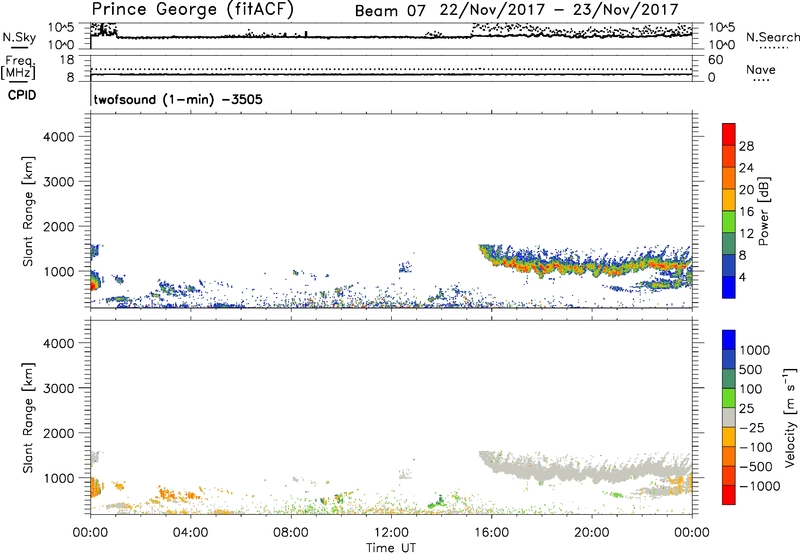Click the '20:00' time axis tick label
800x554 pixels.
pos(592,533)
